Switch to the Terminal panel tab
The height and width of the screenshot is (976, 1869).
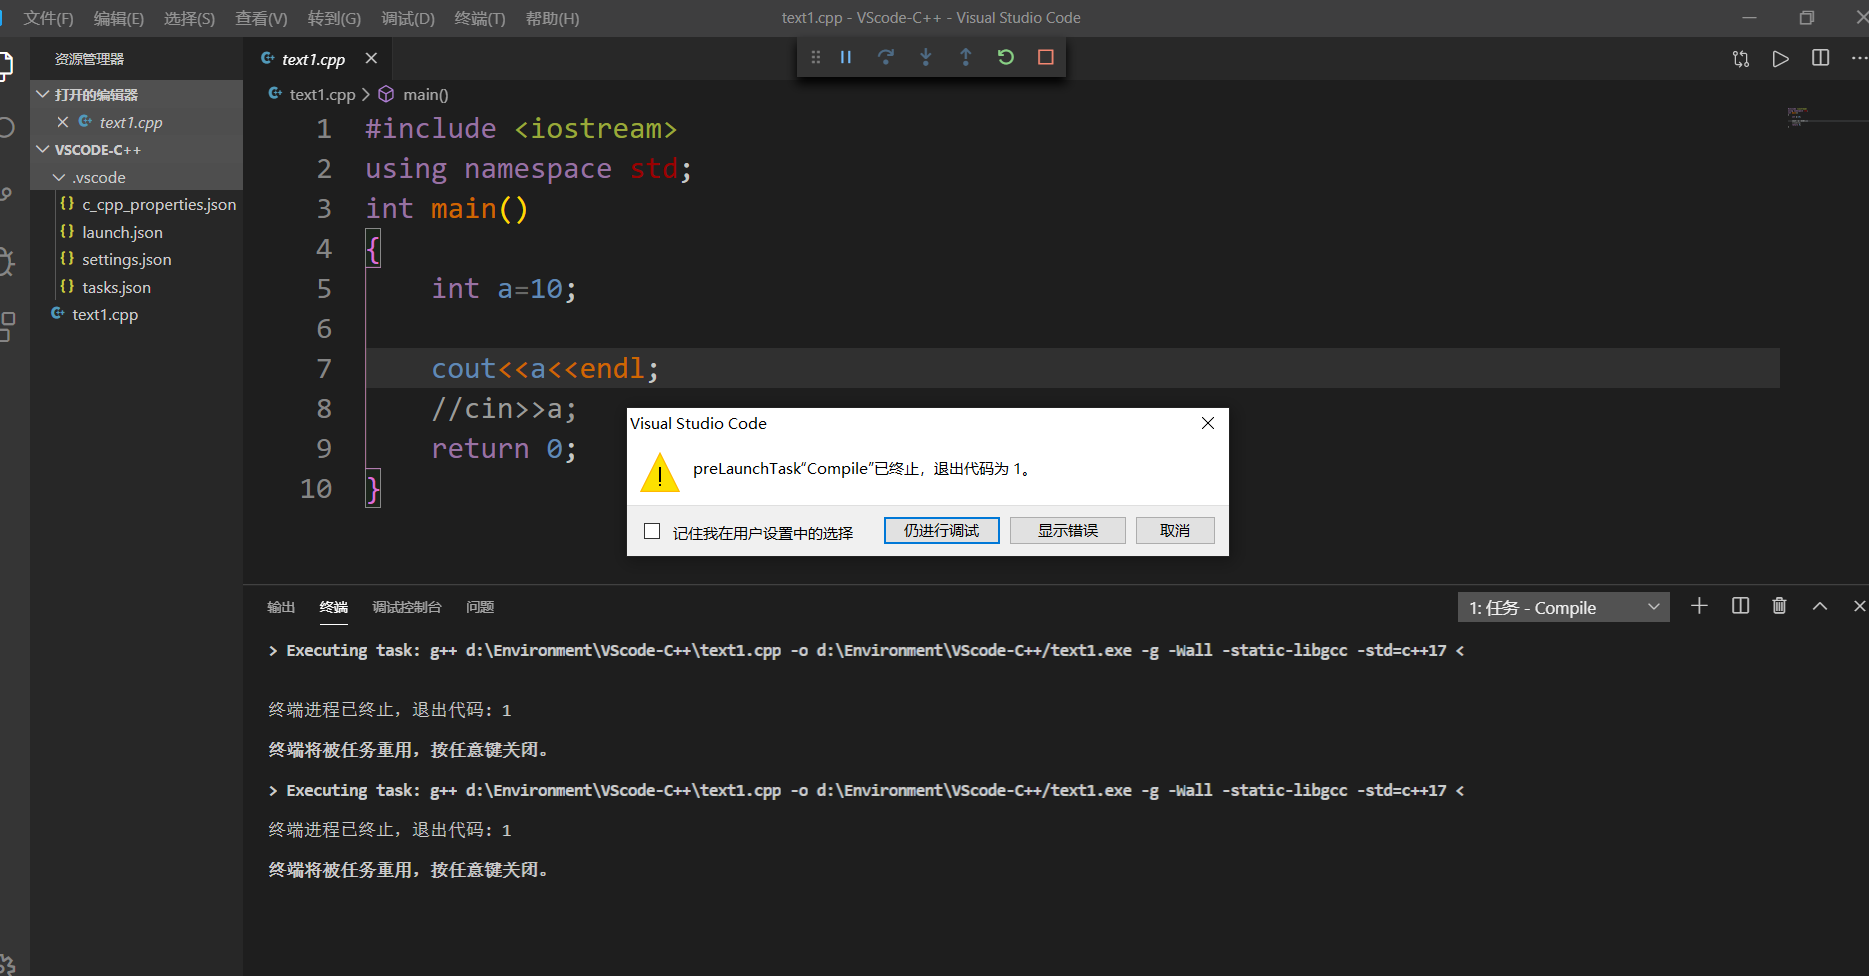click(334, 607)
